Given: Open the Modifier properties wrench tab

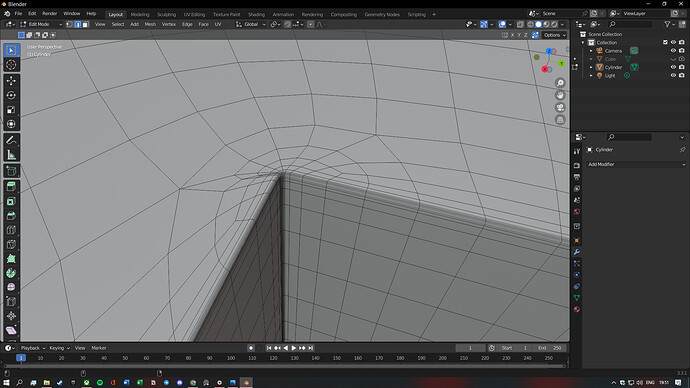Looking at the screenshot, I should 576,252.
